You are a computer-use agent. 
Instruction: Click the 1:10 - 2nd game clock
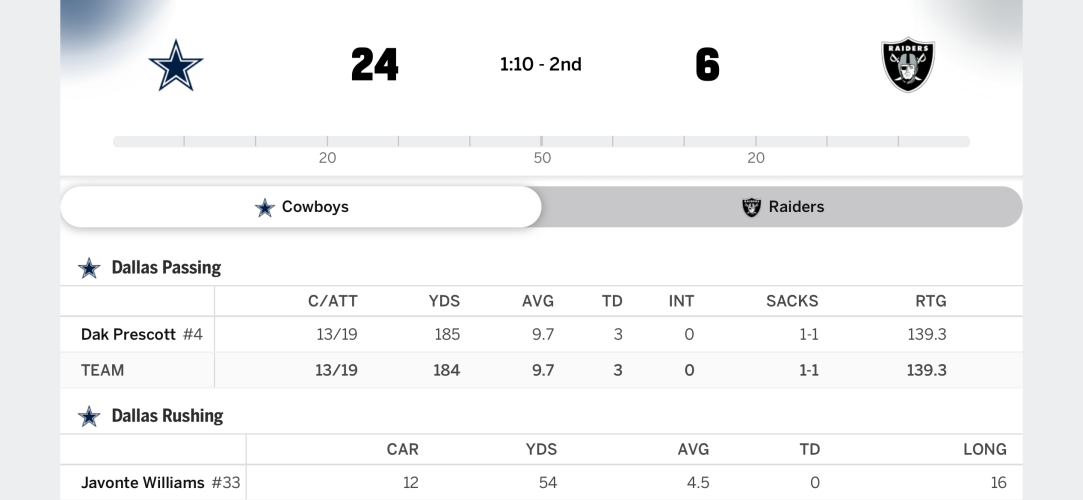coord(541,65)
